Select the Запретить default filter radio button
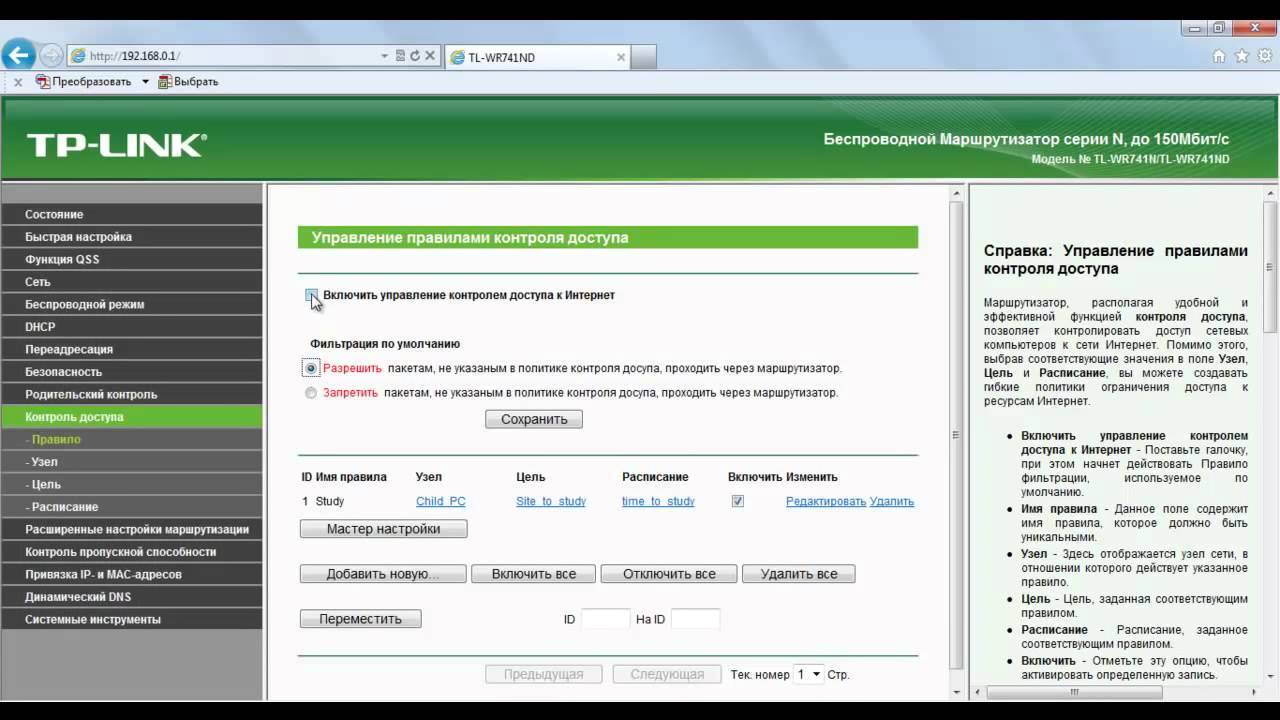This screenshot has width=1280, height=720. click(311, 393)
